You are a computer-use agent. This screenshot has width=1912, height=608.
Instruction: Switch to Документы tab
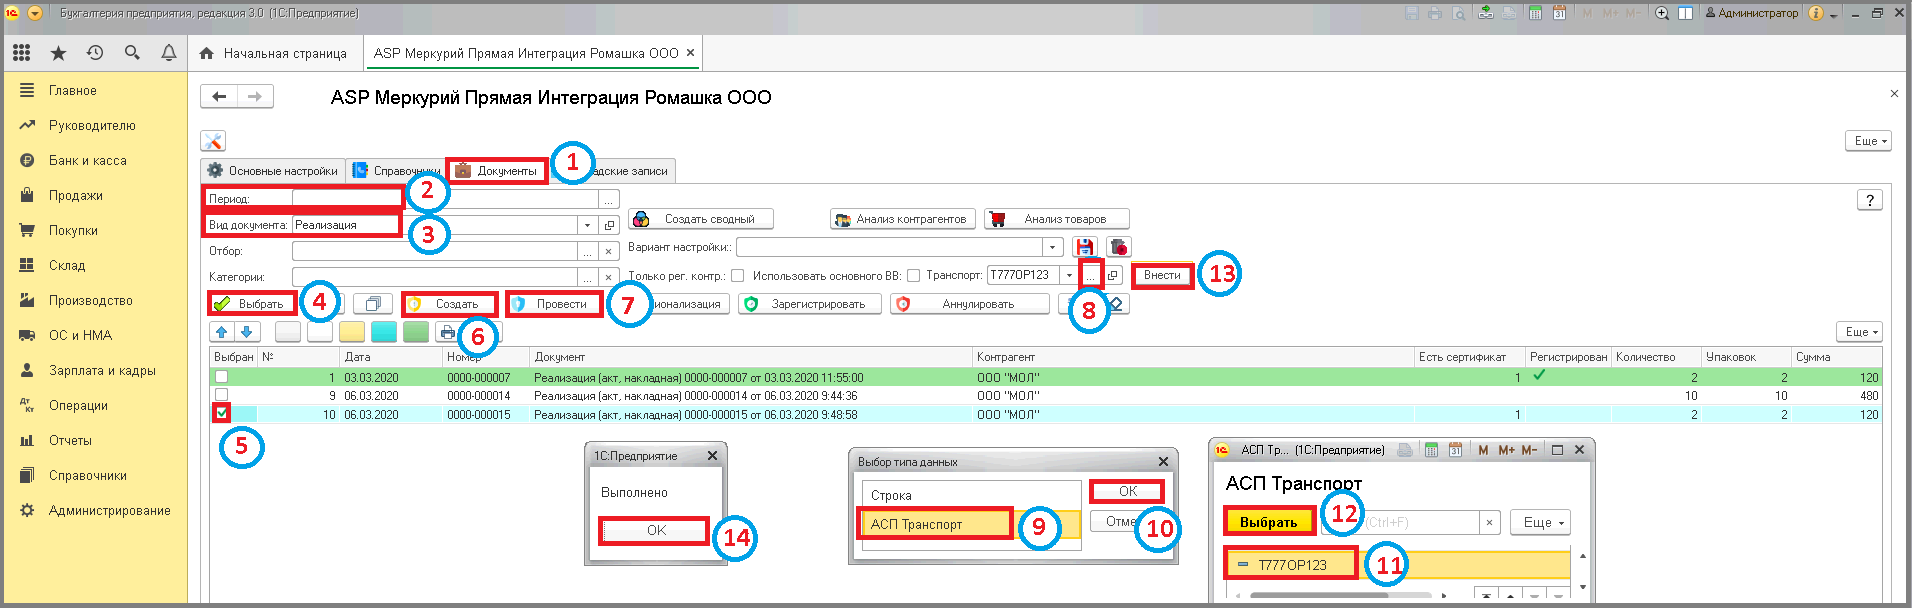pyautogui.click(x=497, y=171)
